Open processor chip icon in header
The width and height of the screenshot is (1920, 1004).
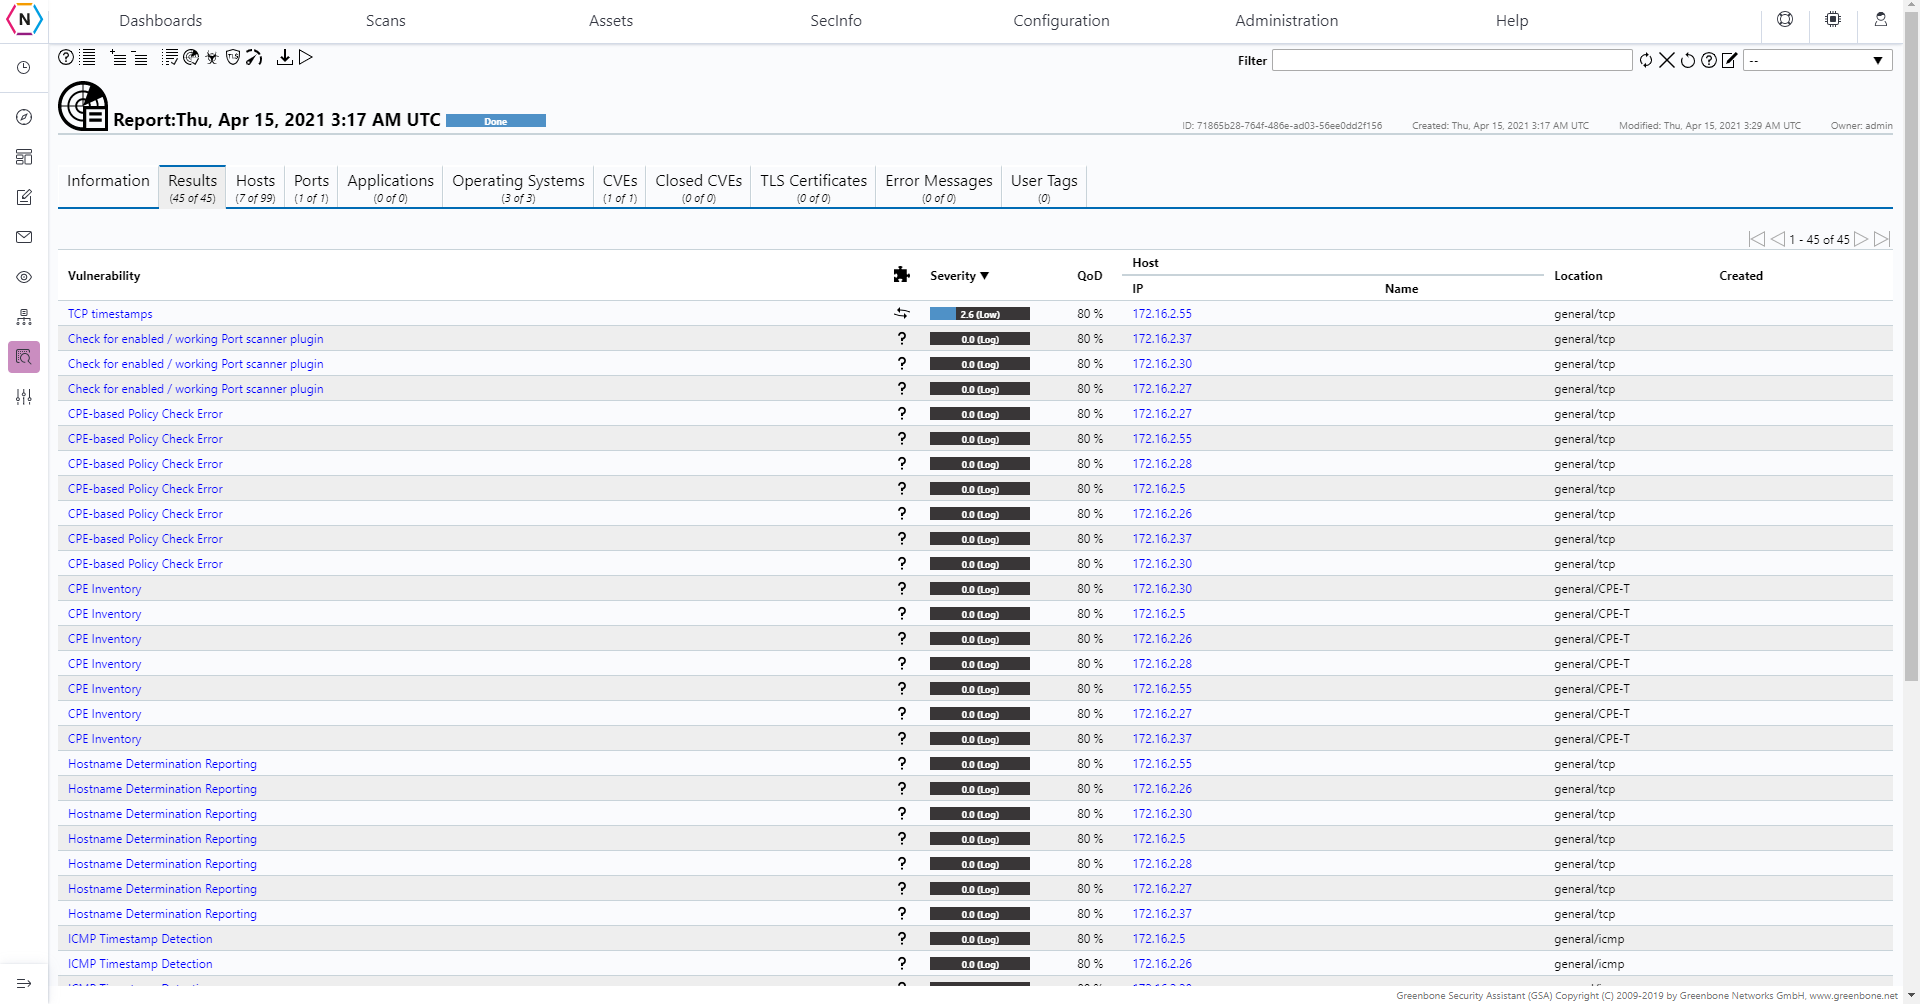(x=1833, y=20)
